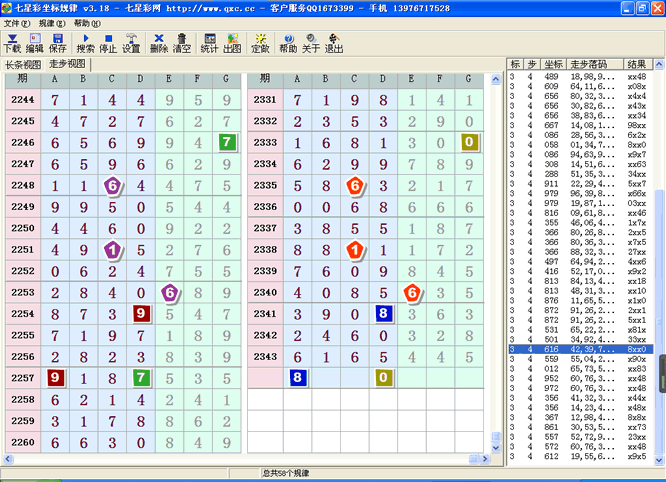Click period number 2331 in the right grid
Viewport: 666px width, 482px height.
tap(265, 100)
